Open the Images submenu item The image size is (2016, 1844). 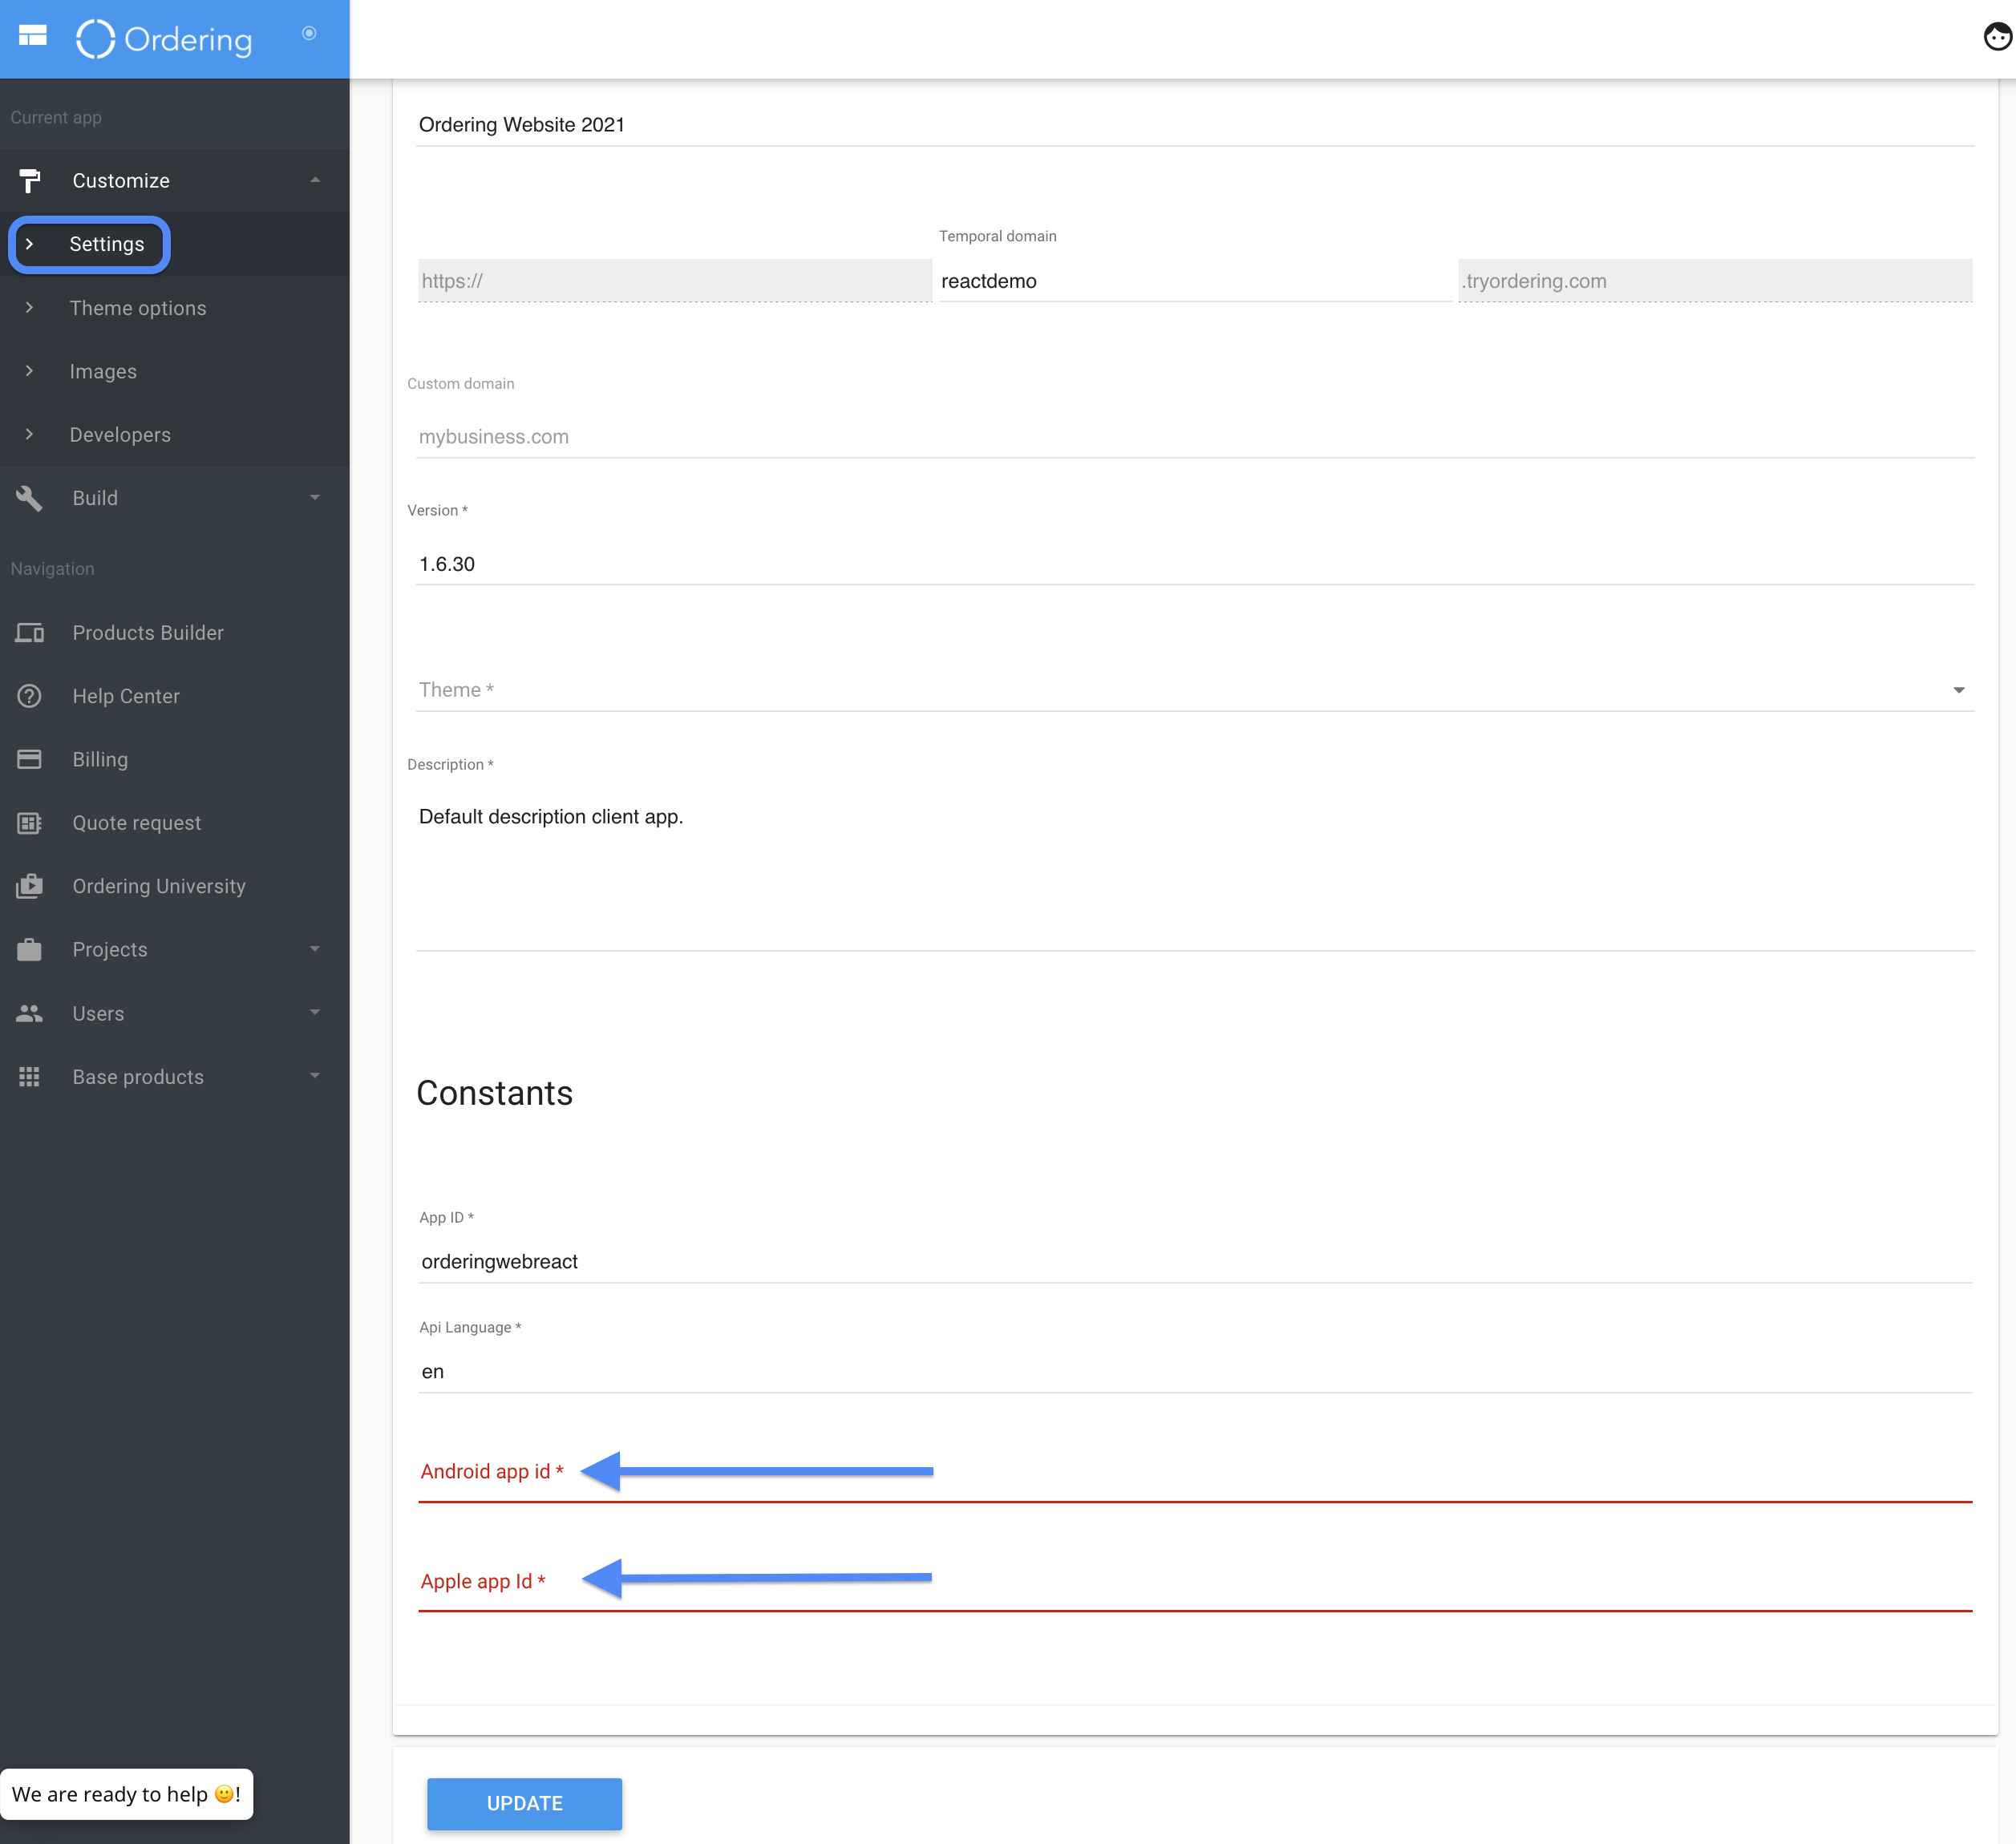pos(103,371)
